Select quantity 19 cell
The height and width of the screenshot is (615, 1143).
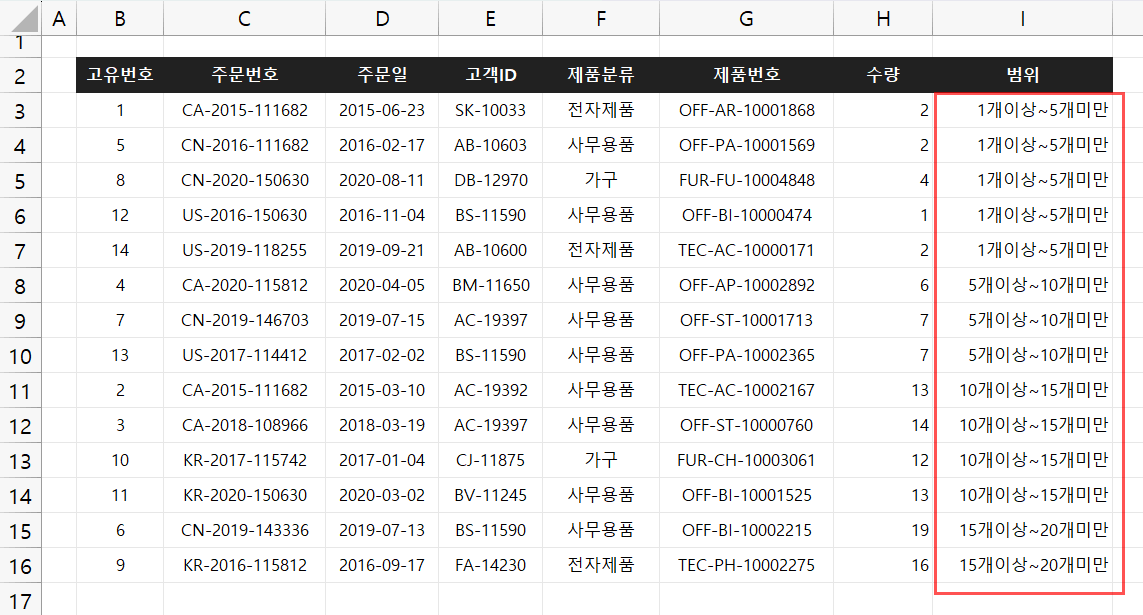point(883,530)
